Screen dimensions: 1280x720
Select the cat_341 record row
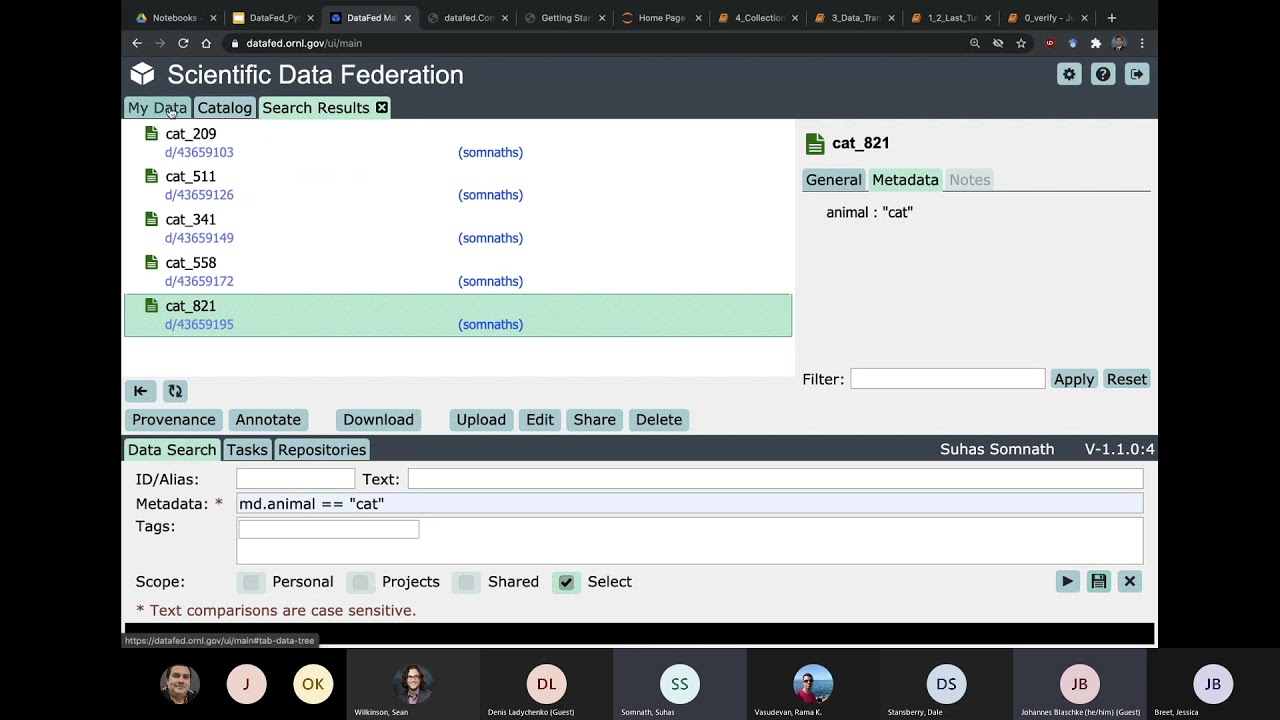(458, 229)
